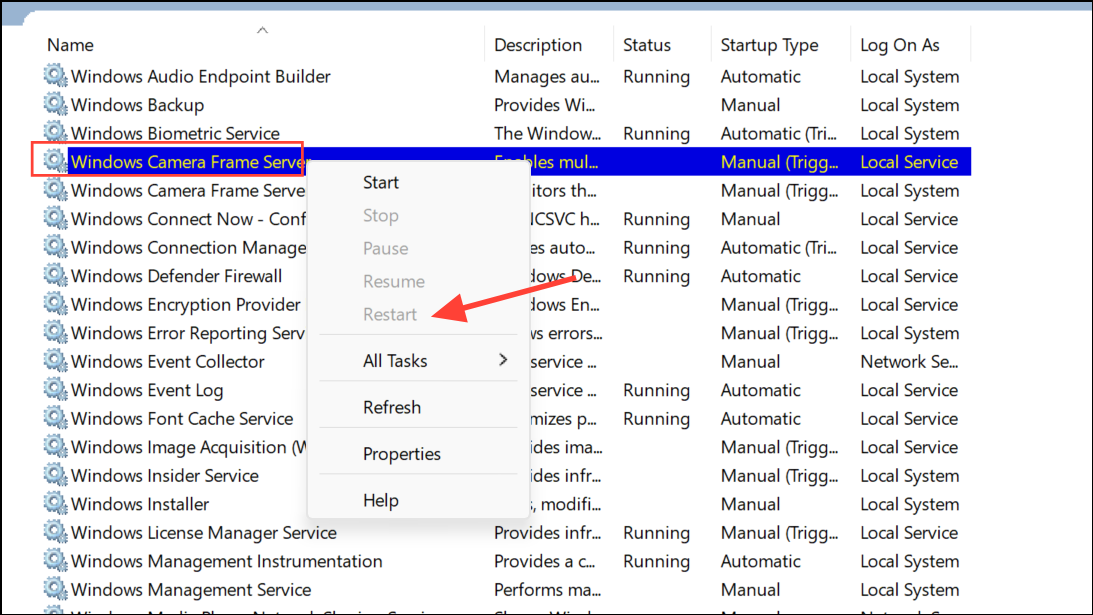Click the gear icon for Windows Insider Service
Image resolution: width=1093 pixels, height=615 pixels.
click(55, 475)
